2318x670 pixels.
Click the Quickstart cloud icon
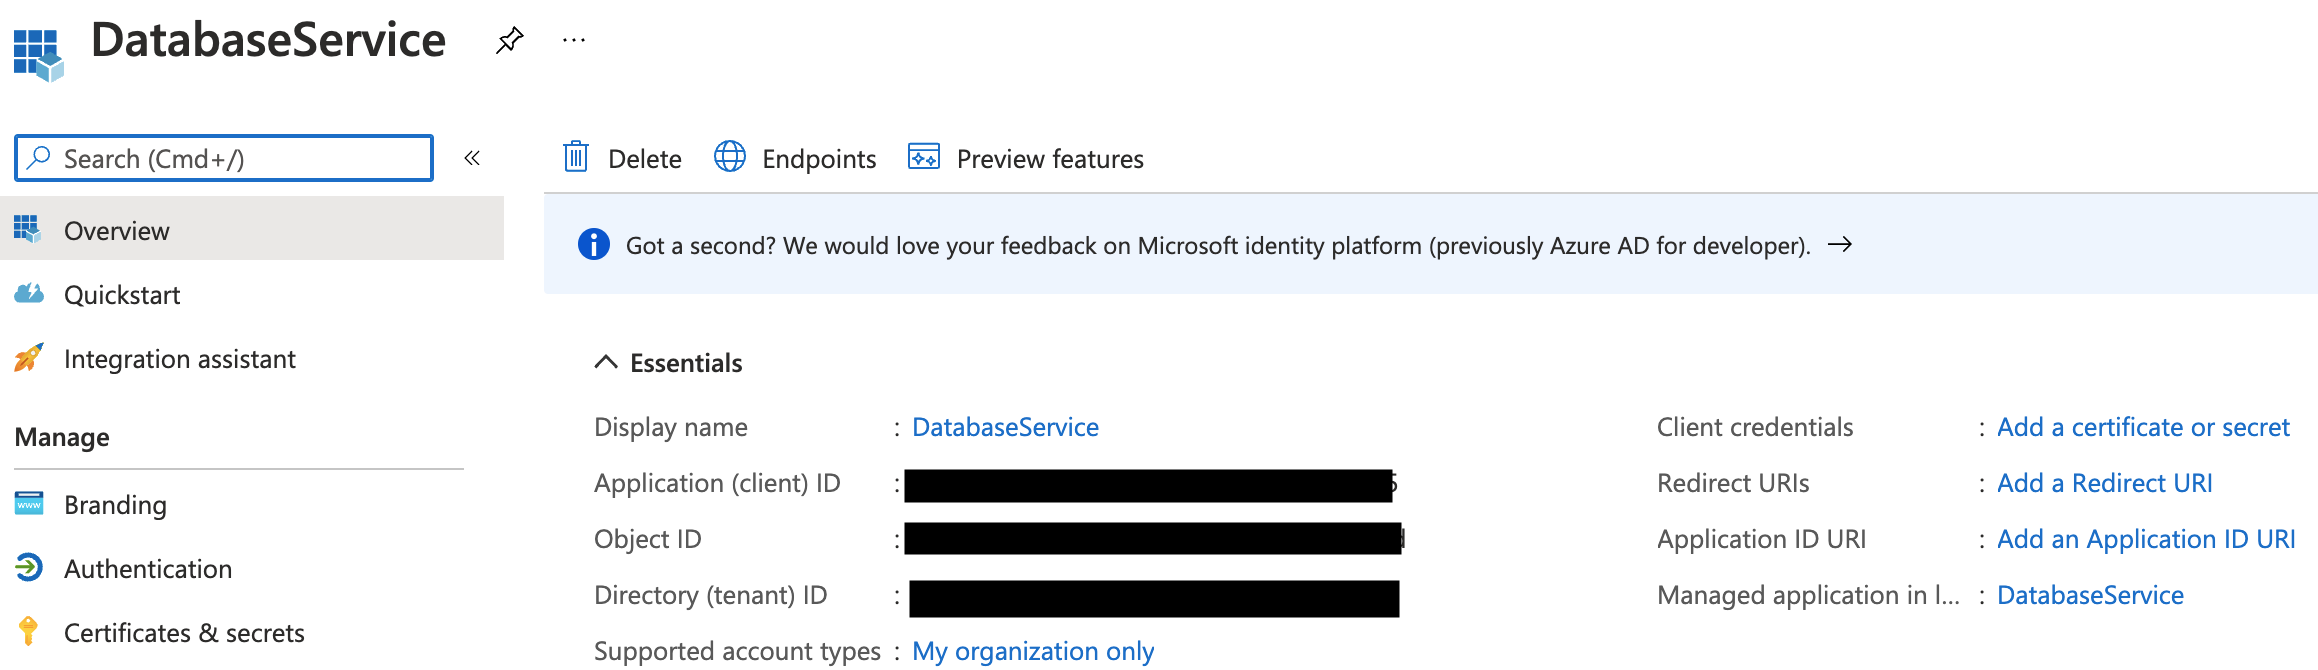pyautogui.click(x=29, y=294)
